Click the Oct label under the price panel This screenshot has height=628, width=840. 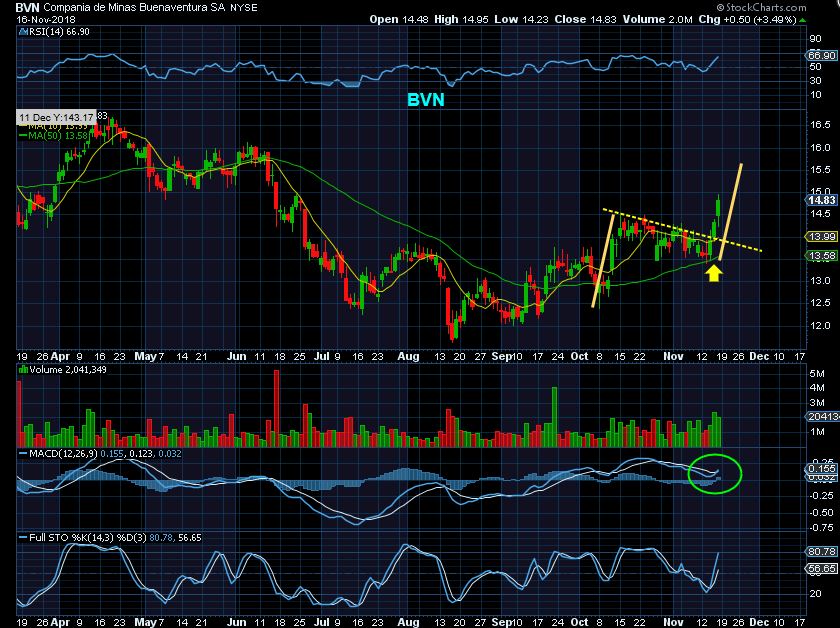[579, 356]
